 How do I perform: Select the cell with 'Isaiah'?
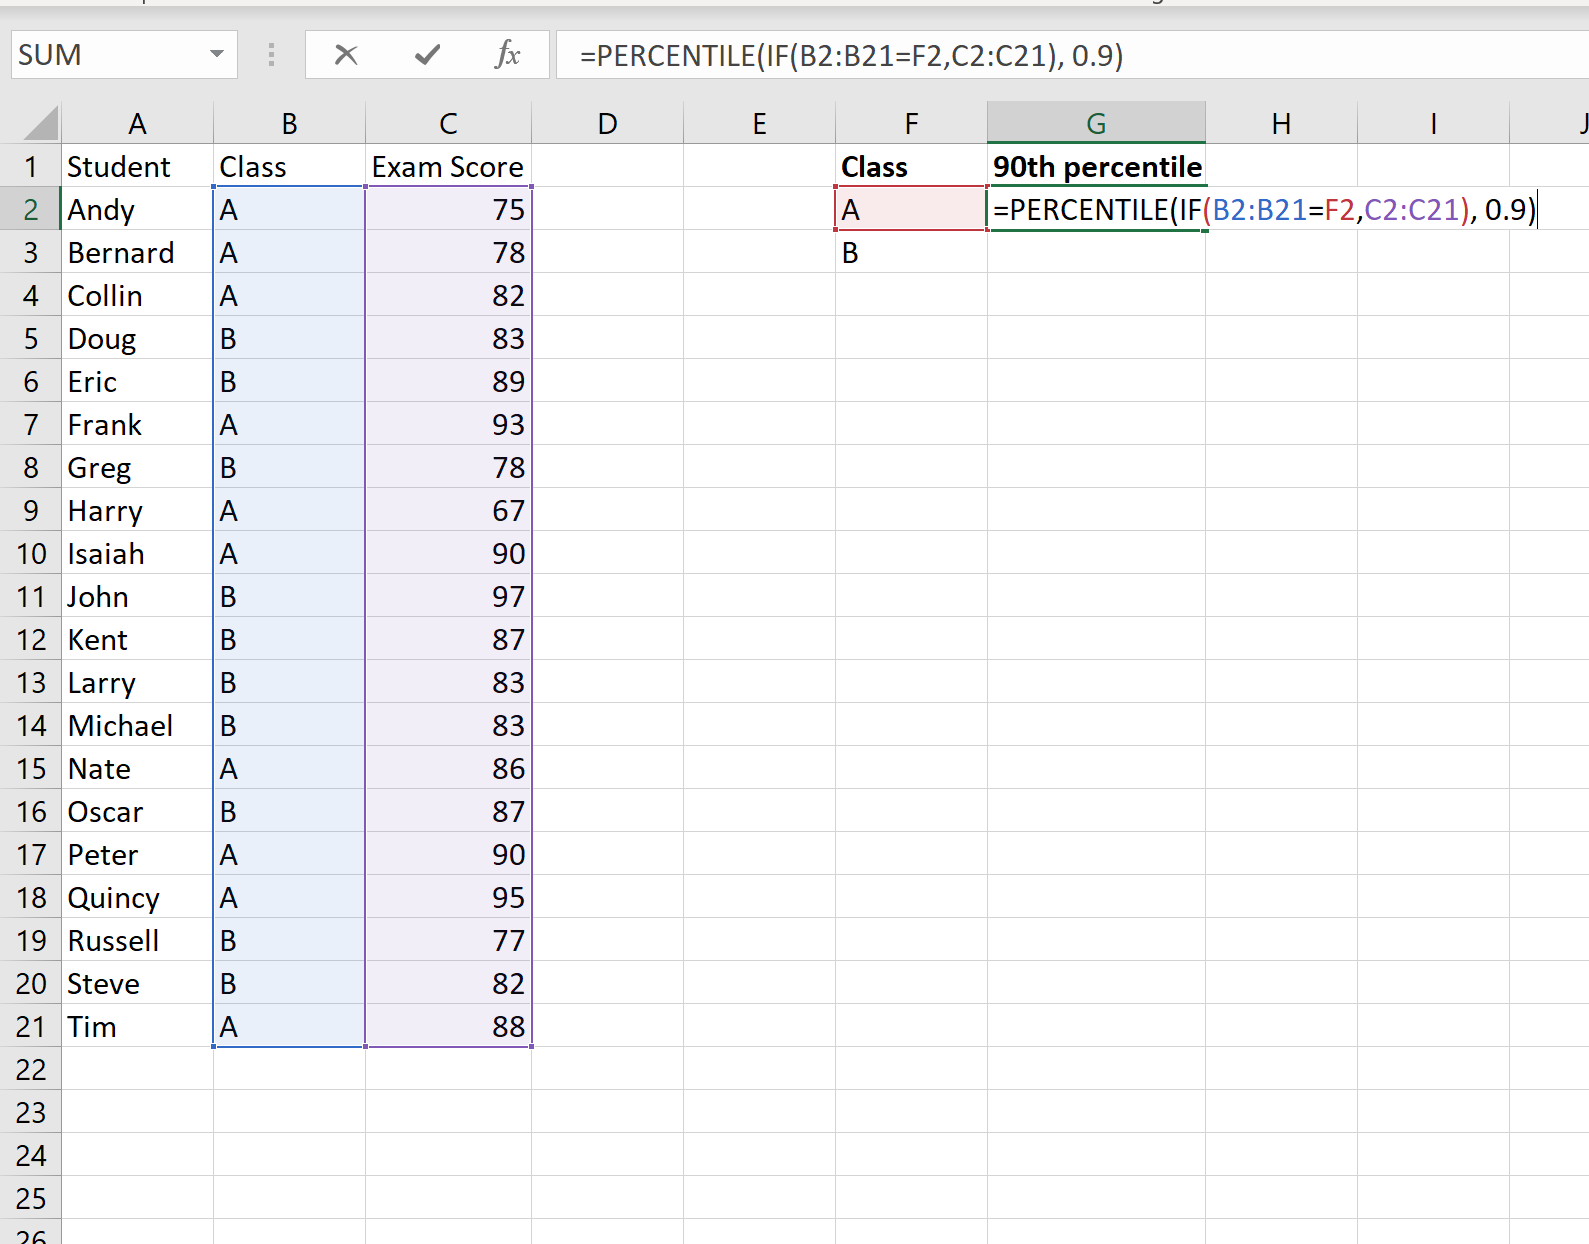[x=137, y=553]
